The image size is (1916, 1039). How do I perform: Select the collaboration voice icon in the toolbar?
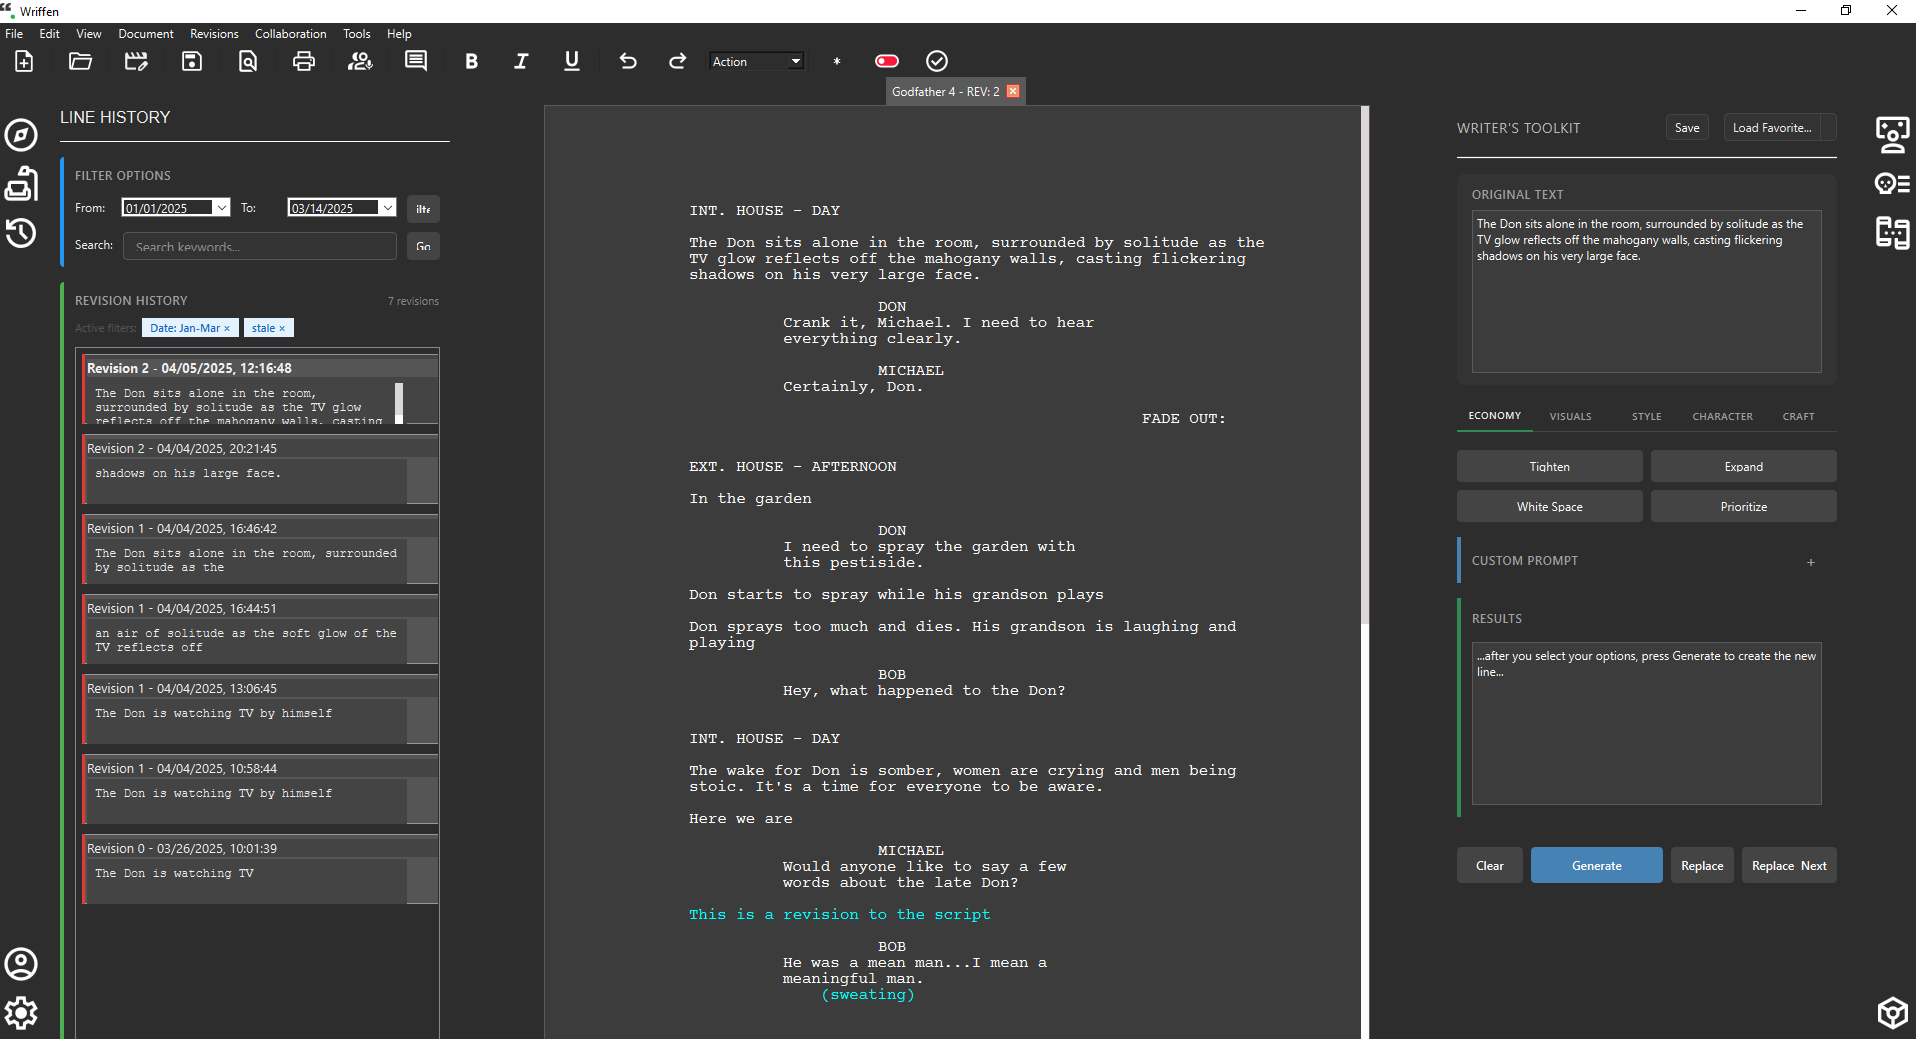tap(360, 61)
